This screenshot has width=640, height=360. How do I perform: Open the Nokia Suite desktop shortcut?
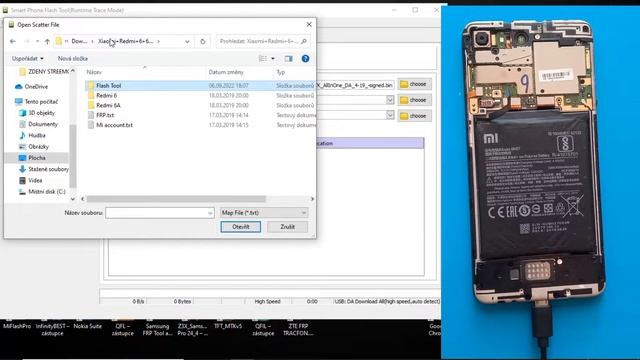pyautogui.click(x=87, y=325)
